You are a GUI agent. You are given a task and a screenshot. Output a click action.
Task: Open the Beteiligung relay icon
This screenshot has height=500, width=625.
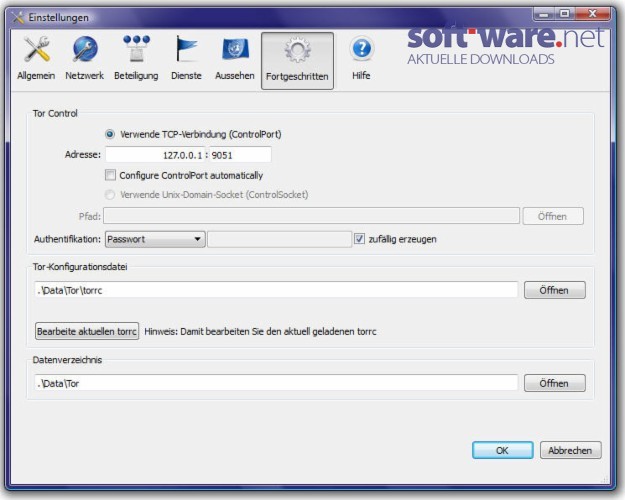coord(136,48)
